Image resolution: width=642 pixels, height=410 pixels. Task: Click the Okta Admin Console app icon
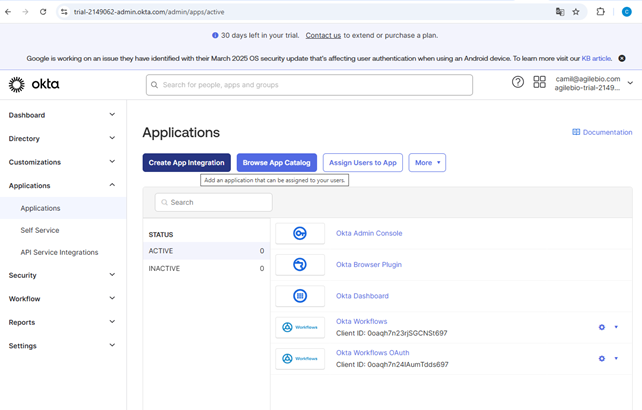coord(300,233)
